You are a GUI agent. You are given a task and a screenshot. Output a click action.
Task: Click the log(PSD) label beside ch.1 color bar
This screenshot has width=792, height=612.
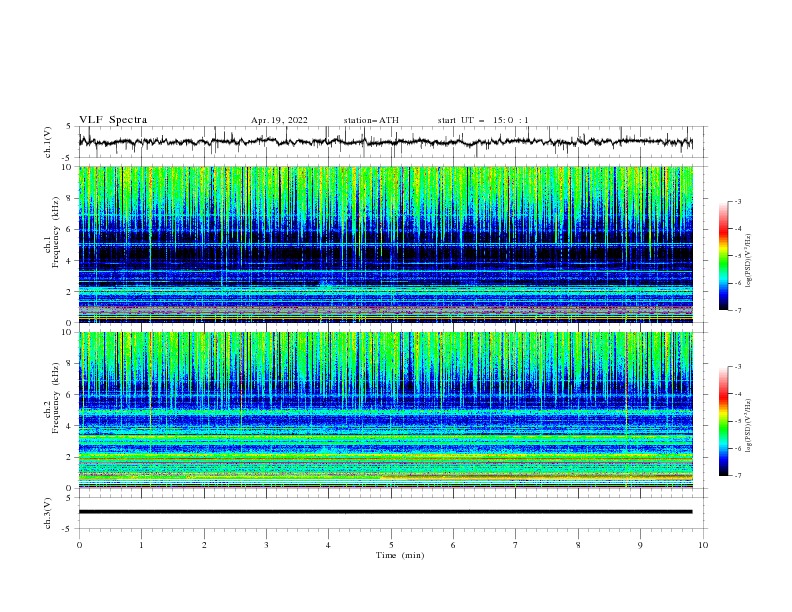click(x=749, y=261)
